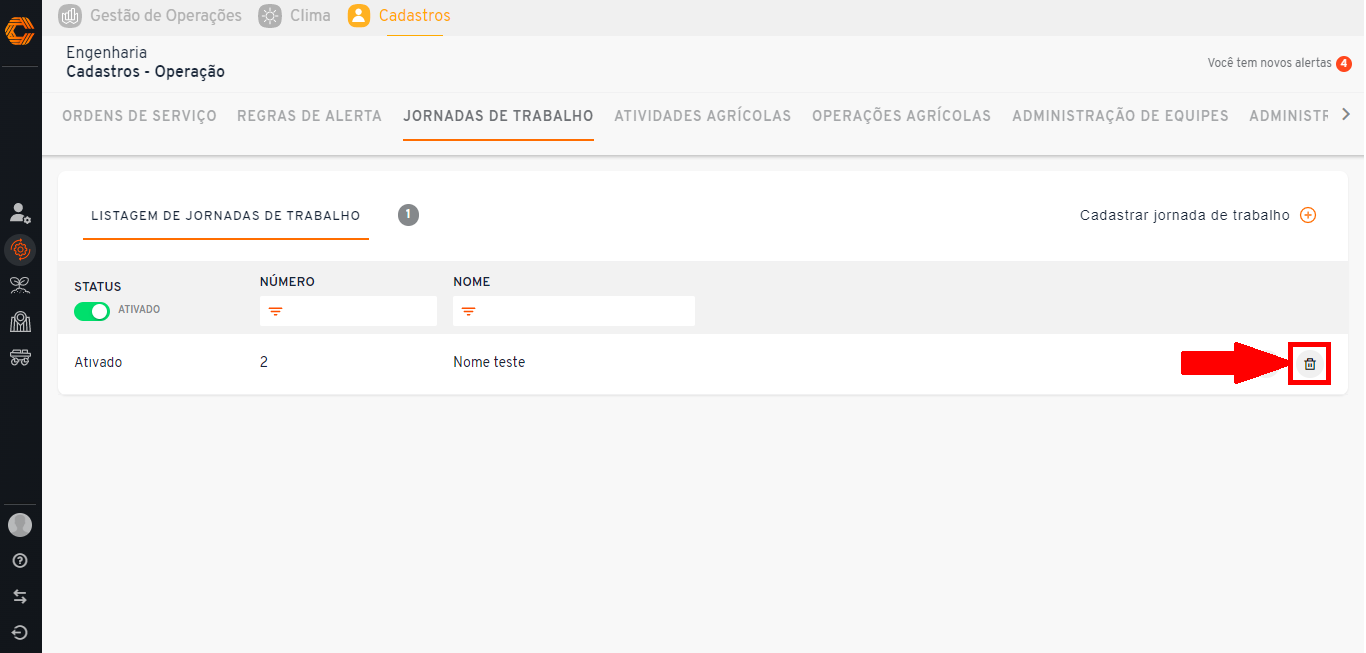Image resolution: width=1366 pixels, height=653 pixels.
Task: Click the plus icon to add jornada
Action: [1308, 215]
